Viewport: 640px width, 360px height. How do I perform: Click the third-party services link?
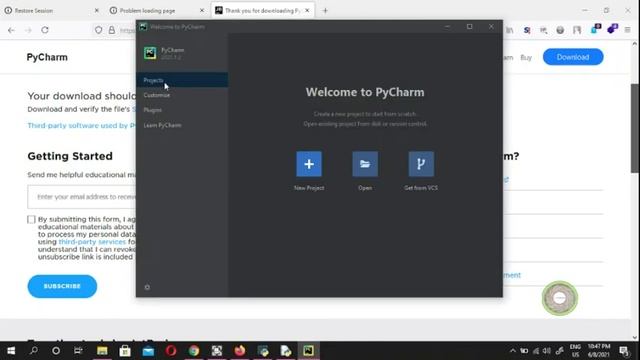coord(92,242)
